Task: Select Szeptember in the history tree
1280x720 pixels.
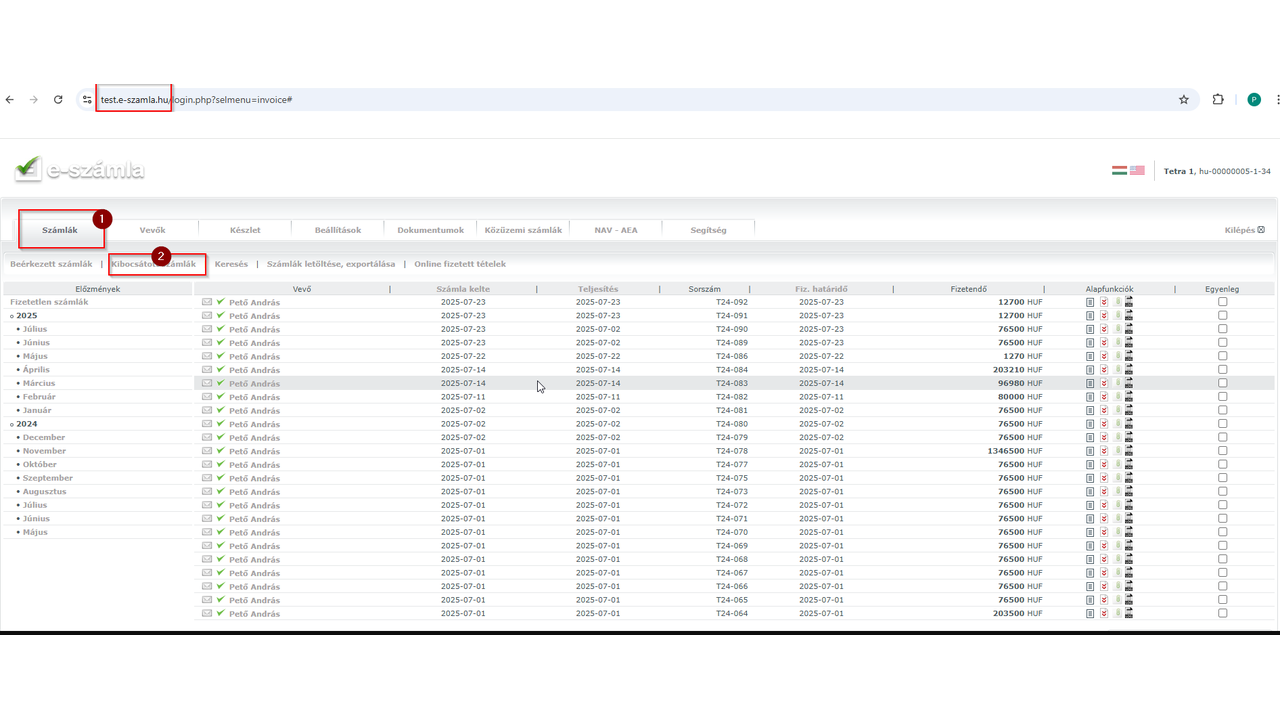Action: 47,478
